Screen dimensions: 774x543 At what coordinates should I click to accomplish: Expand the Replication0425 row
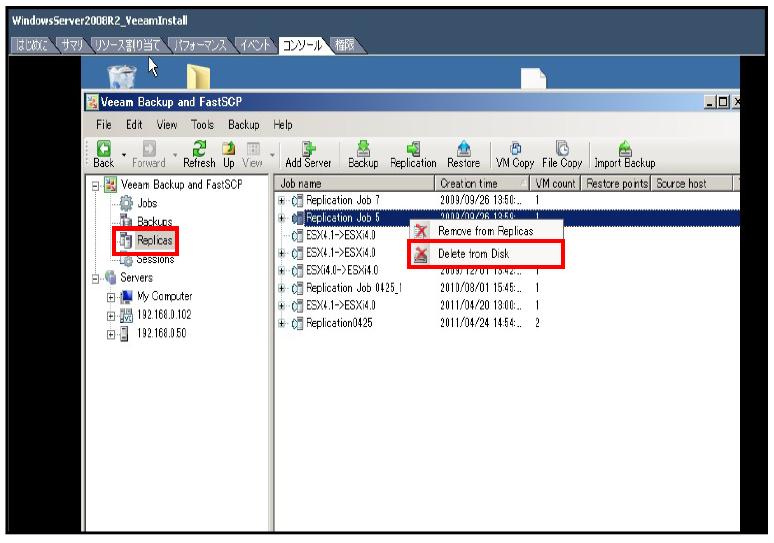pos(281,324)
